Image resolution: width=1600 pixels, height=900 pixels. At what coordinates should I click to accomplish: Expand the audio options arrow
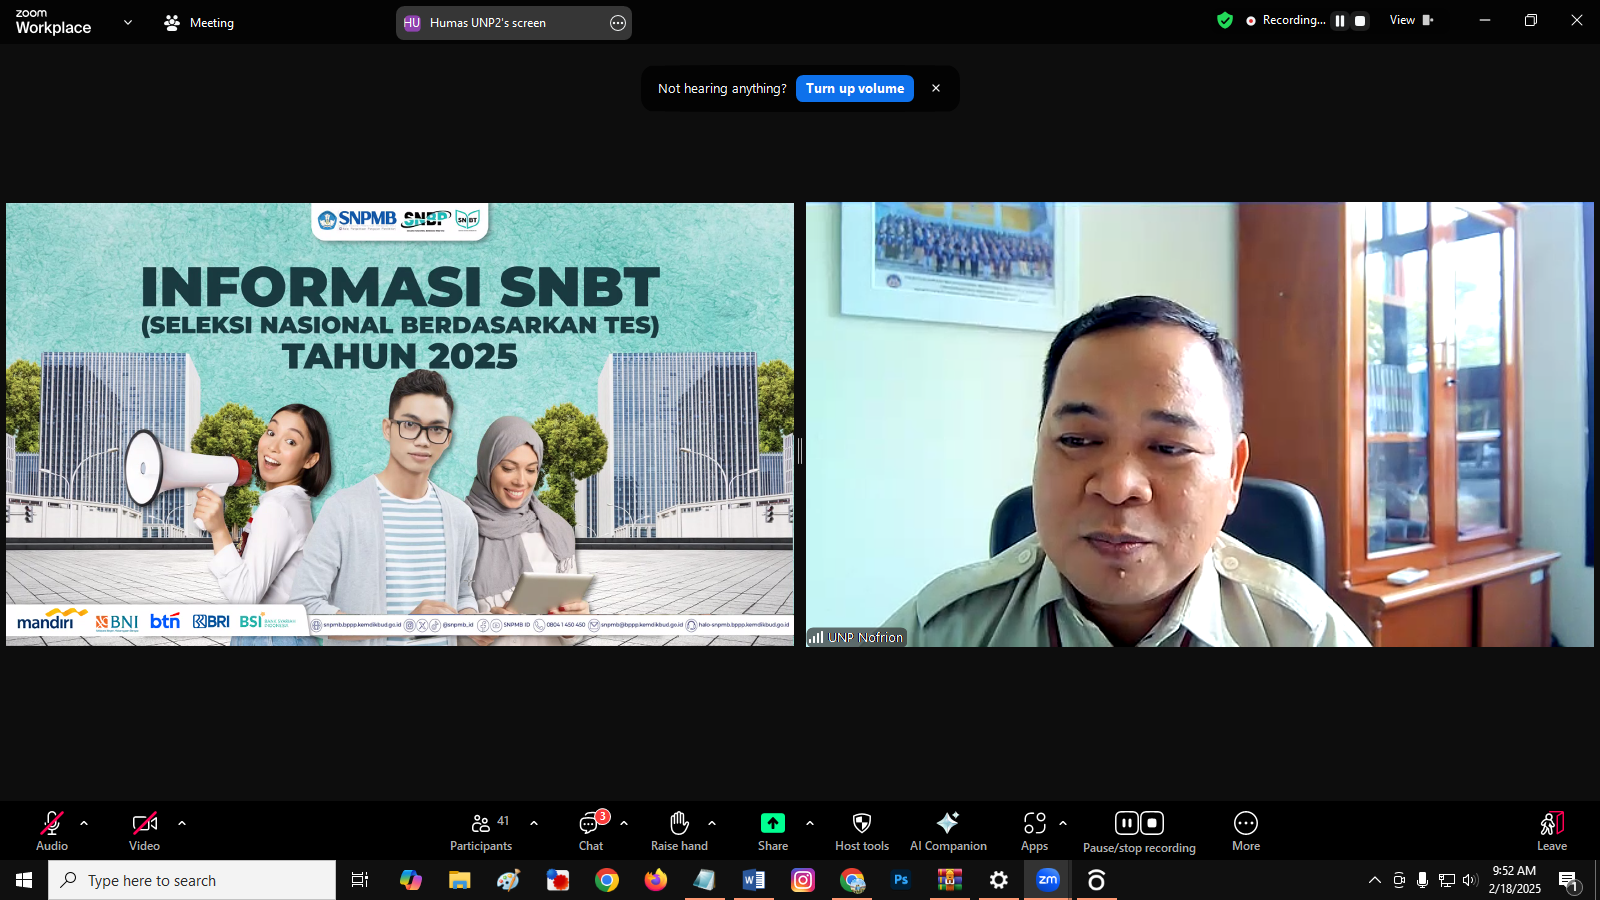tap(84, 823)
